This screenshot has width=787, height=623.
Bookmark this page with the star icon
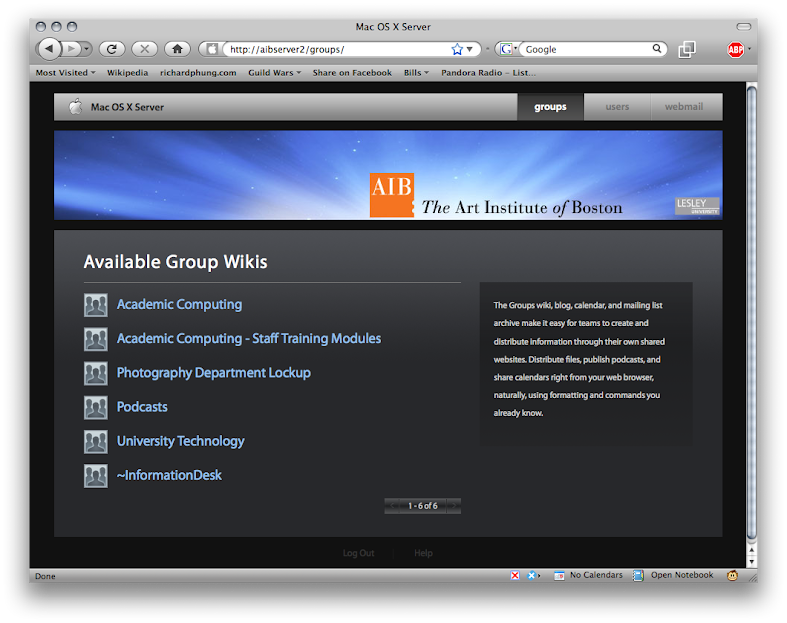(x=457, y=49)
